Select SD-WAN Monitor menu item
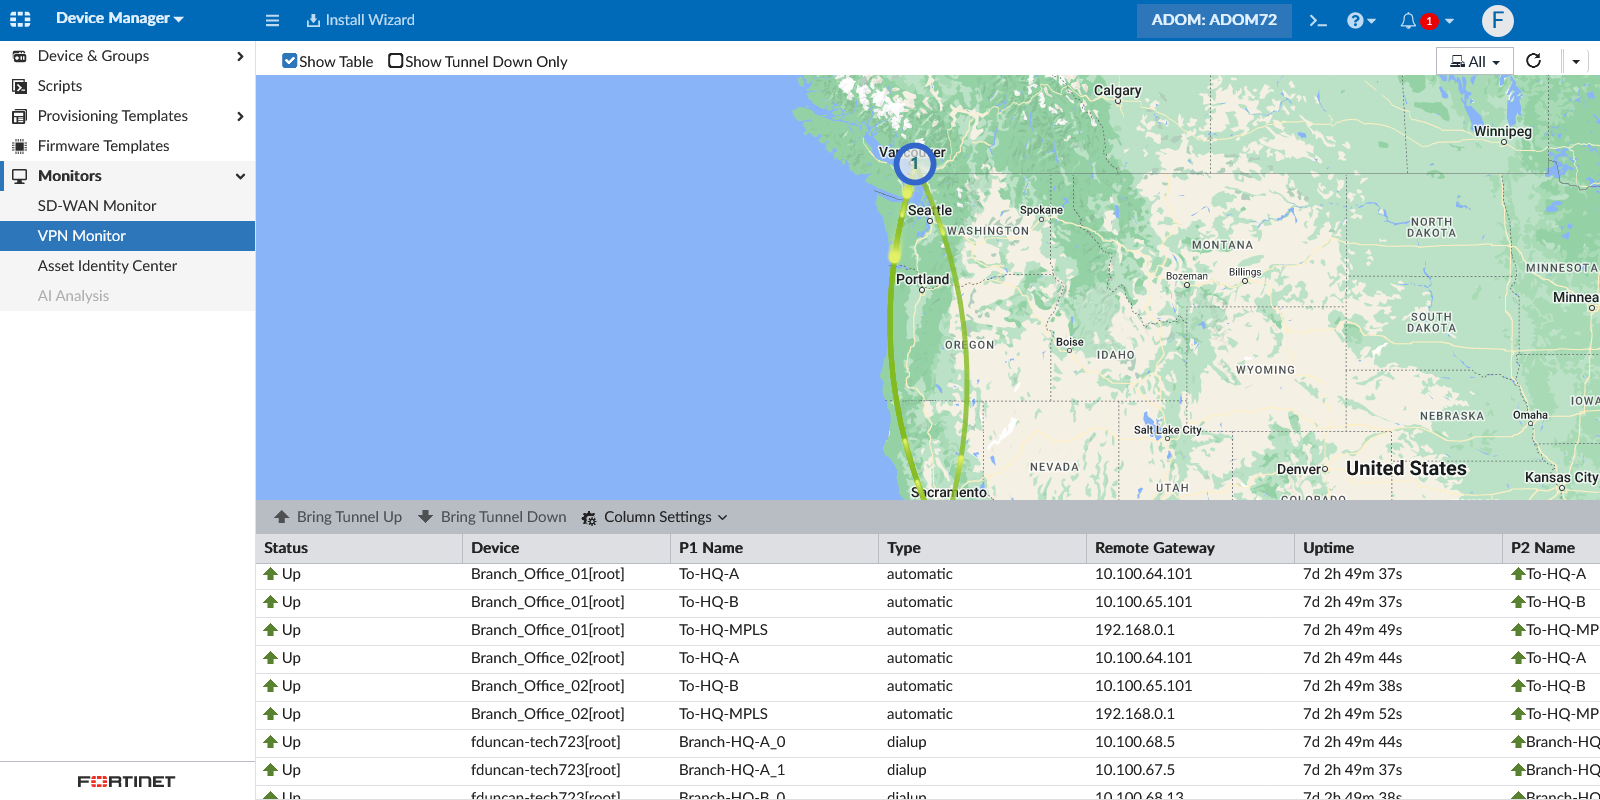Image resolution: width=1600 pixels, height=800 pixels. click(128, 206)
